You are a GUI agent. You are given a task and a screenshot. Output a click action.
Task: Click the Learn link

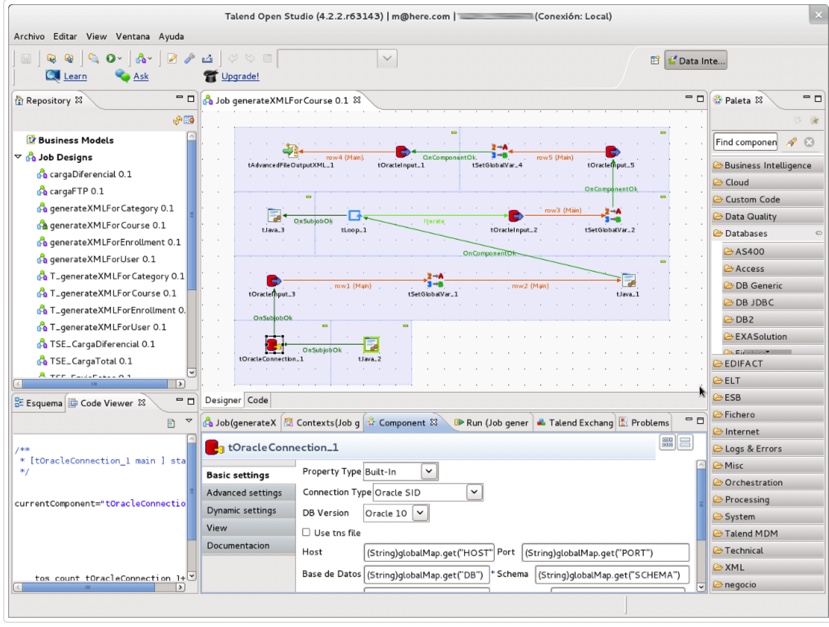tap(75, 76)
